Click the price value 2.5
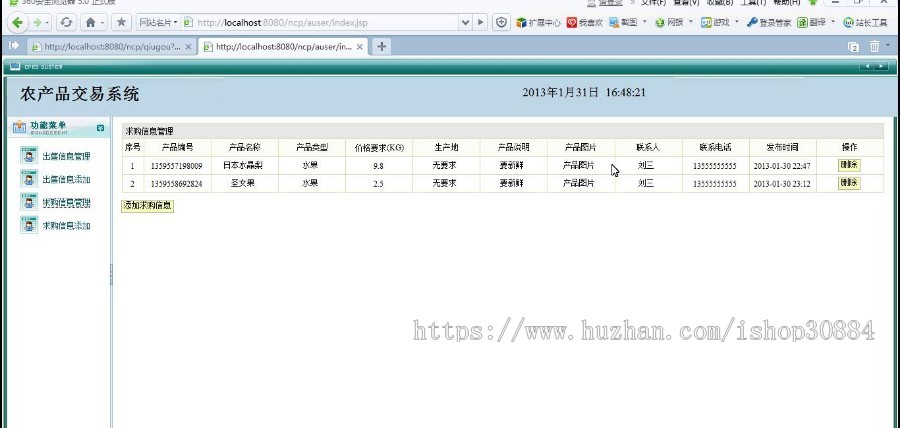Screen dimensions: 900x428 tap(378, 184)
